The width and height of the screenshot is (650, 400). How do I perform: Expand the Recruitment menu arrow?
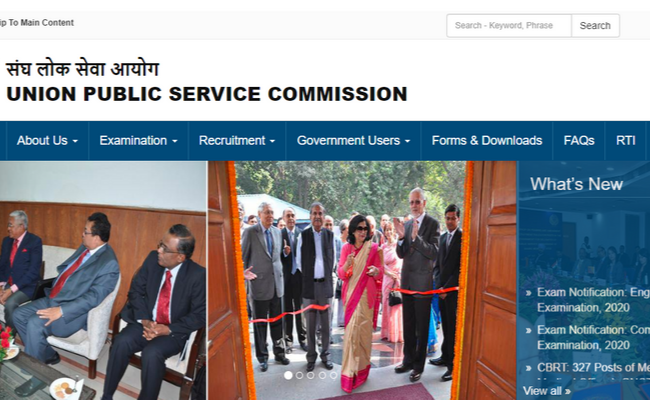coord(272,141)
